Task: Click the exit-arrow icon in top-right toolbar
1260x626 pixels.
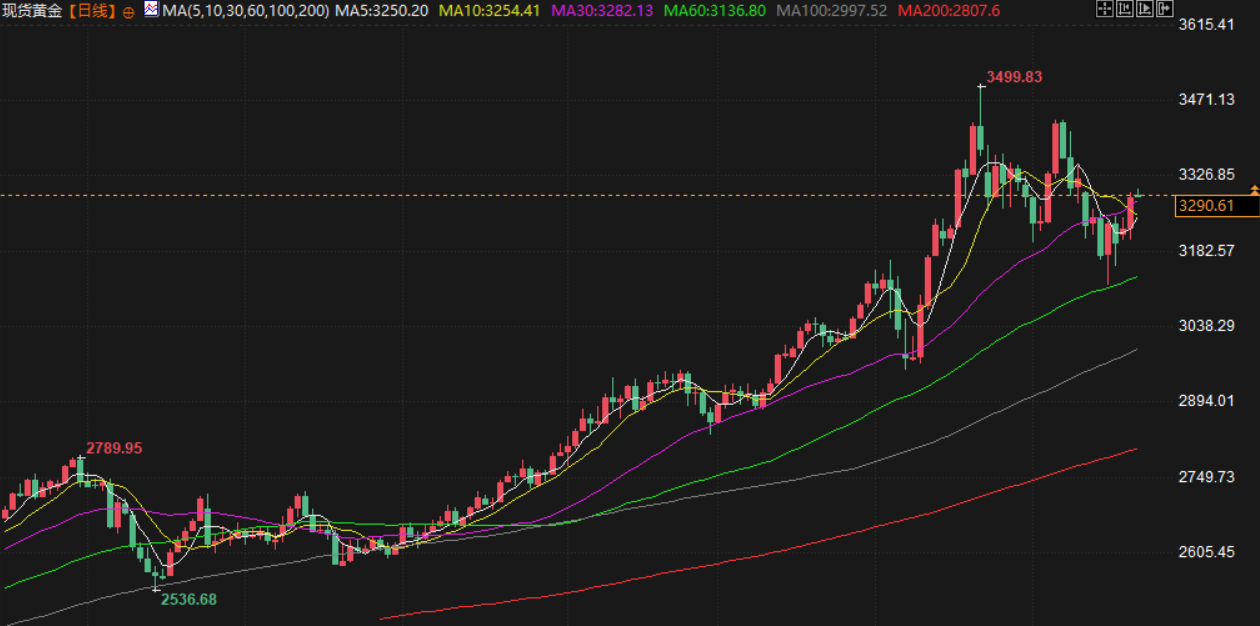Action: point(1166,10)
